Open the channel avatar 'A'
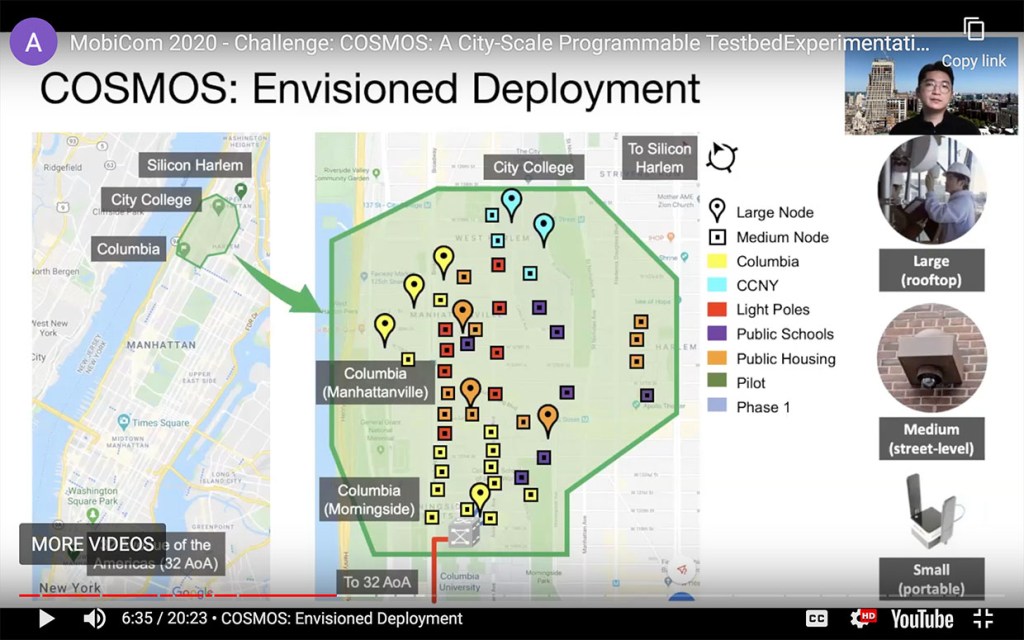 pos(34,43)
